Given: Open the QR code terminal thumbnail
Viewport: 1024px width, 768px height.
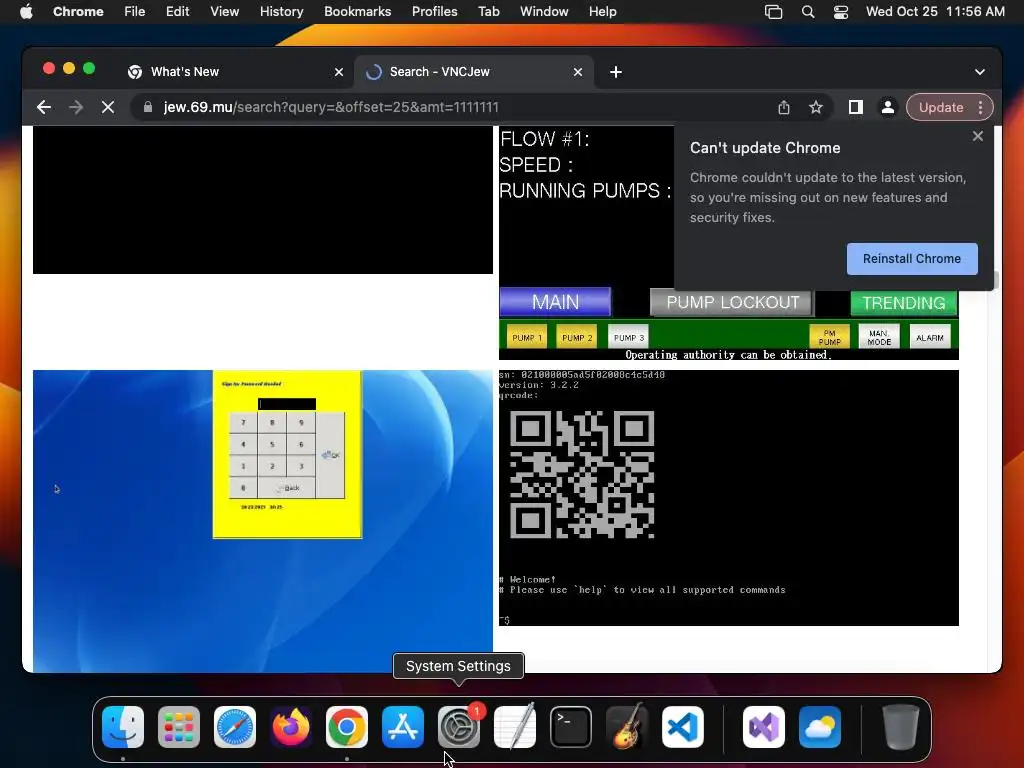Looking at the screenshot, I should (x=729, y=498).
